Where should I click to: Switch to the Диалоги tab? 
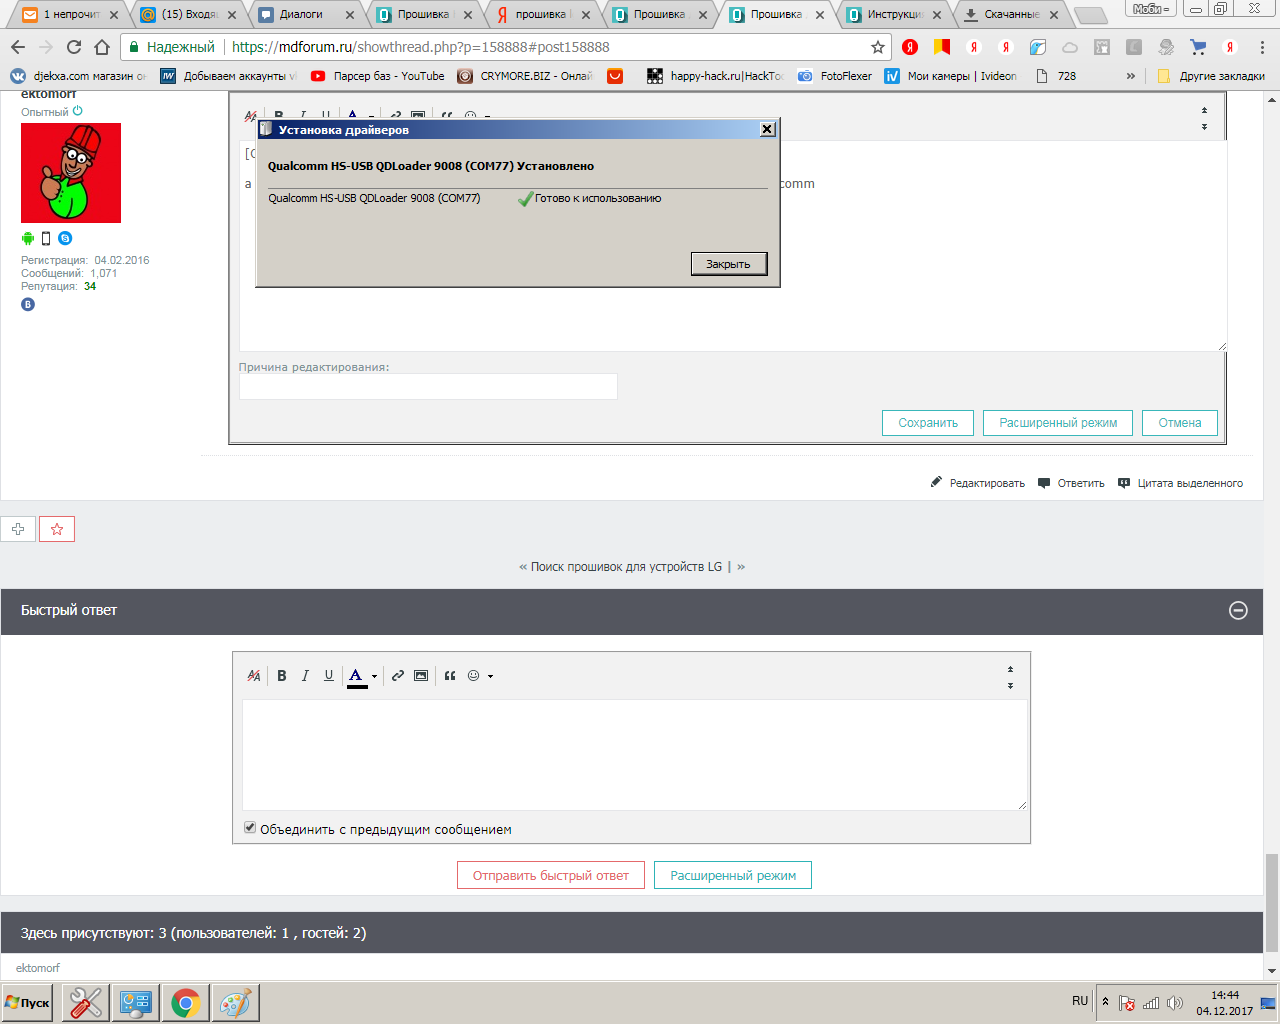click(x=306, y=15)
